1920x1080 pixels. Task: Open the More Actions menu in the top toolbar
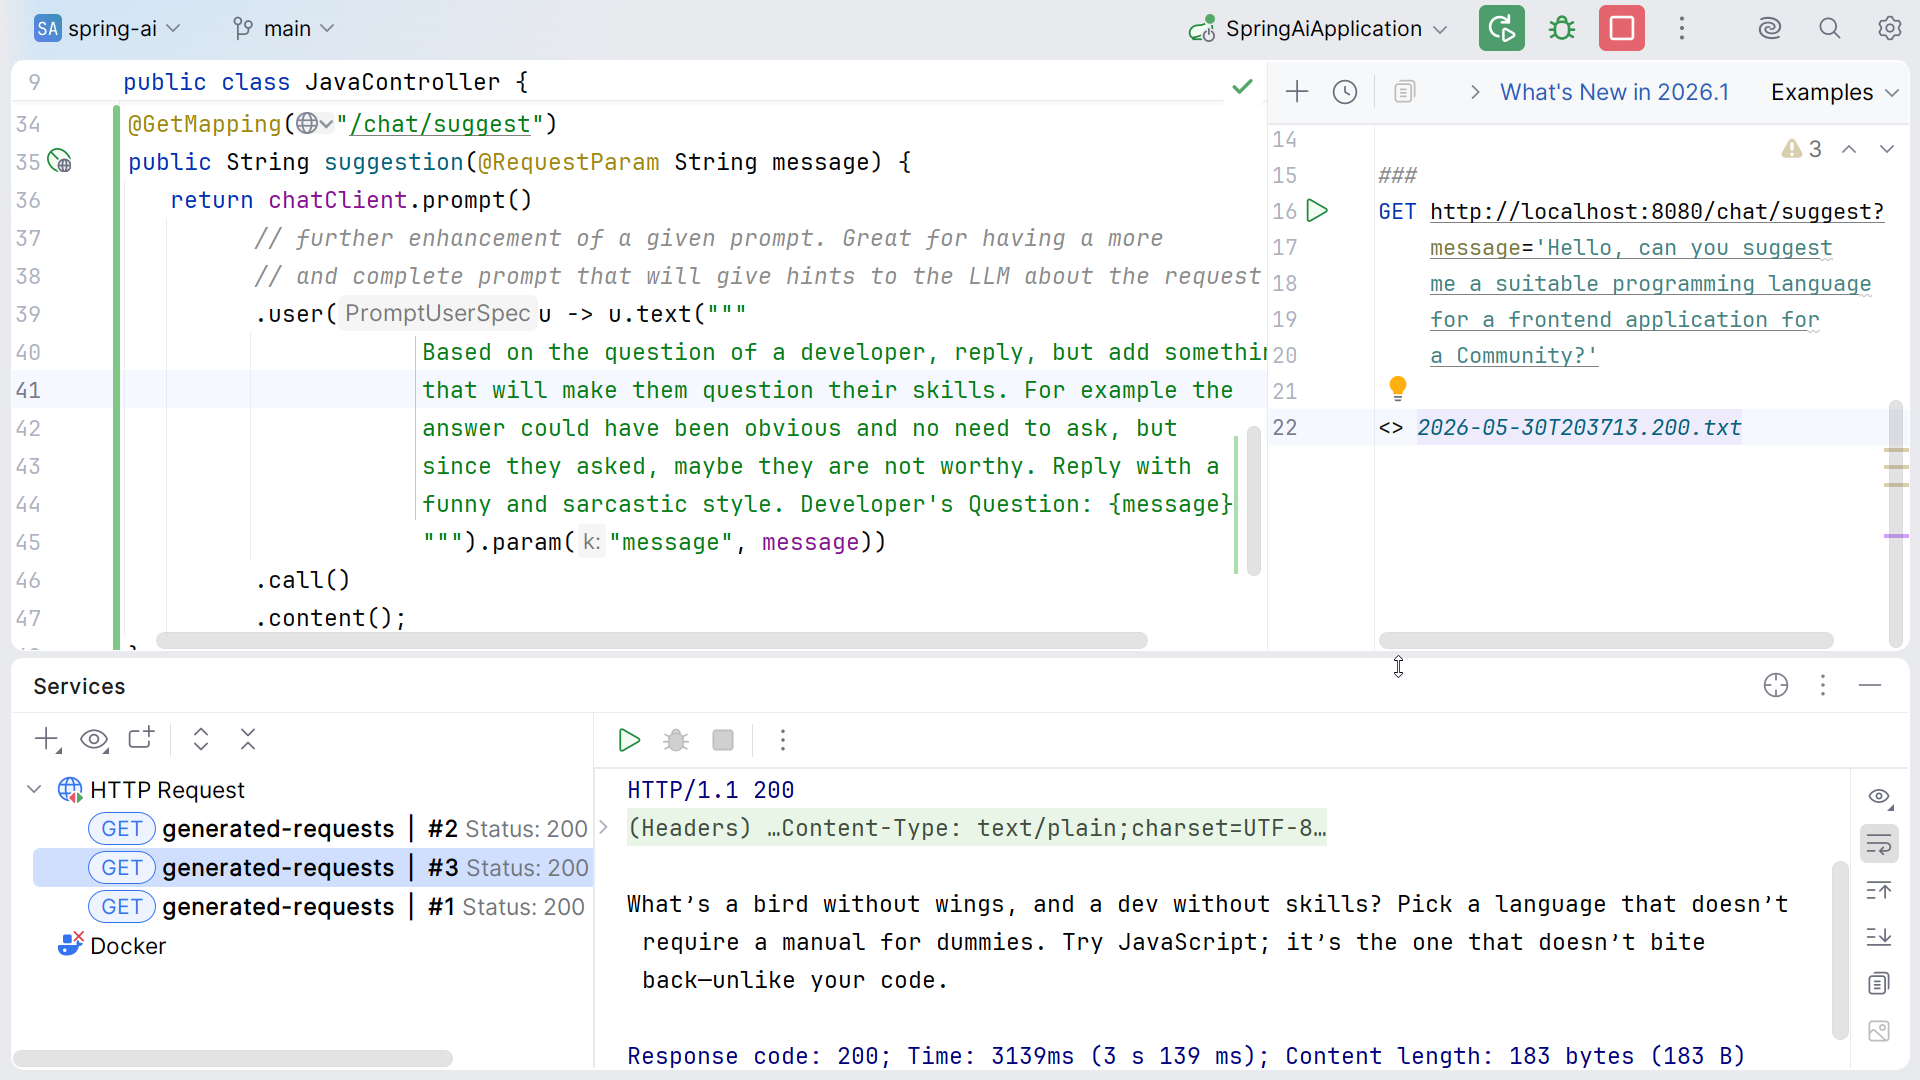1682,28
